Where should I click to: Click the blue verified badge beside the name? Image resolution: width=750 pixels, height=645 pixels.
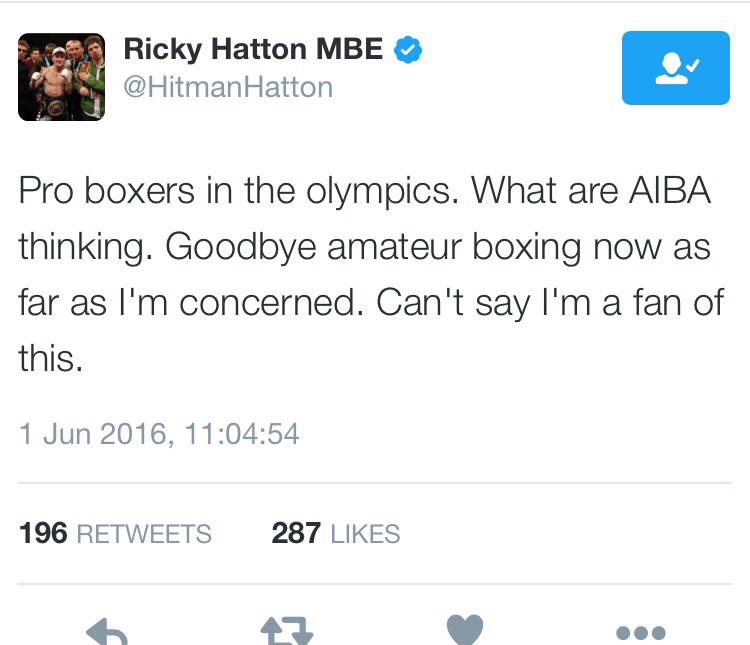point(405,51)
